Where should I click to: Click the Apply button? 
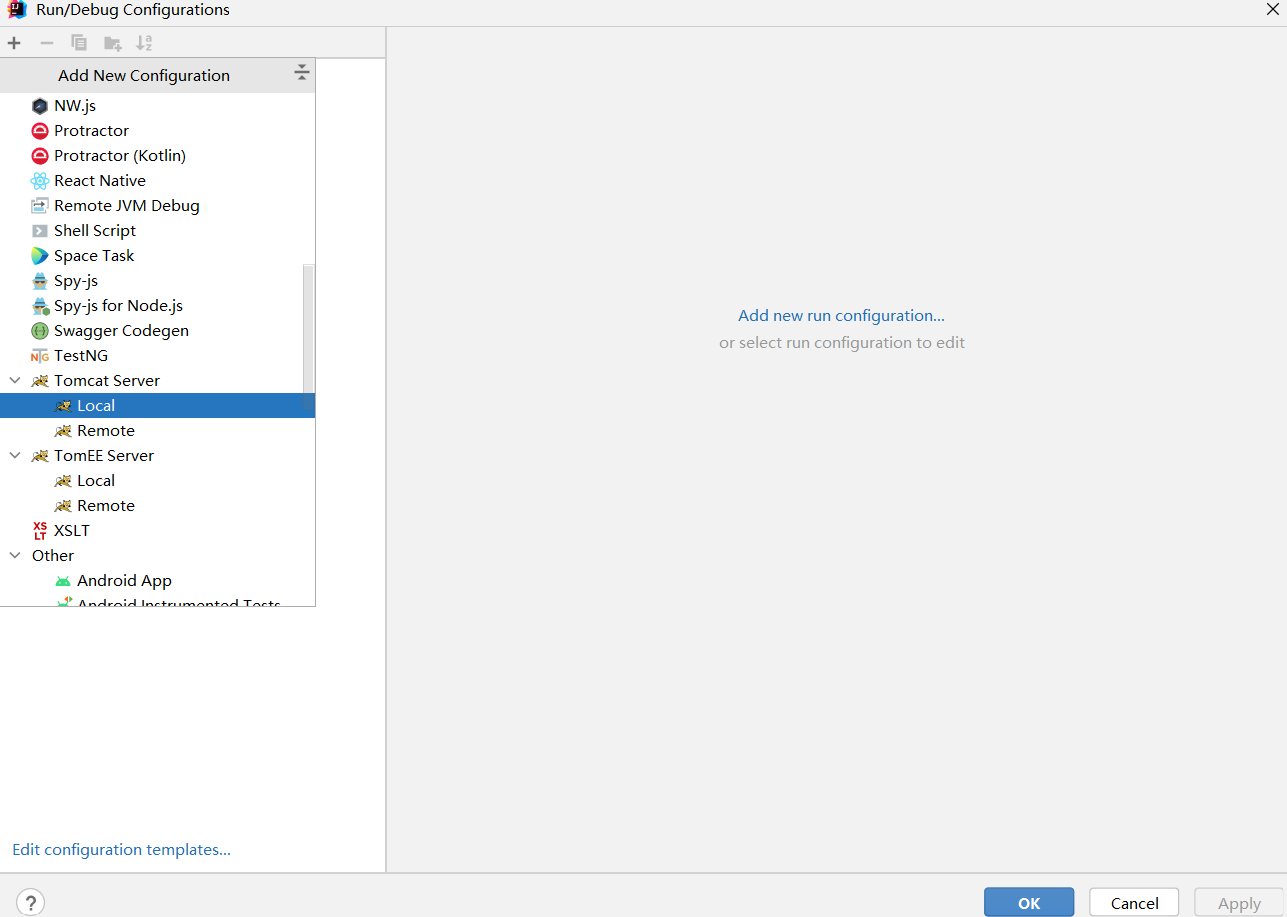[x=1239, y=902]
